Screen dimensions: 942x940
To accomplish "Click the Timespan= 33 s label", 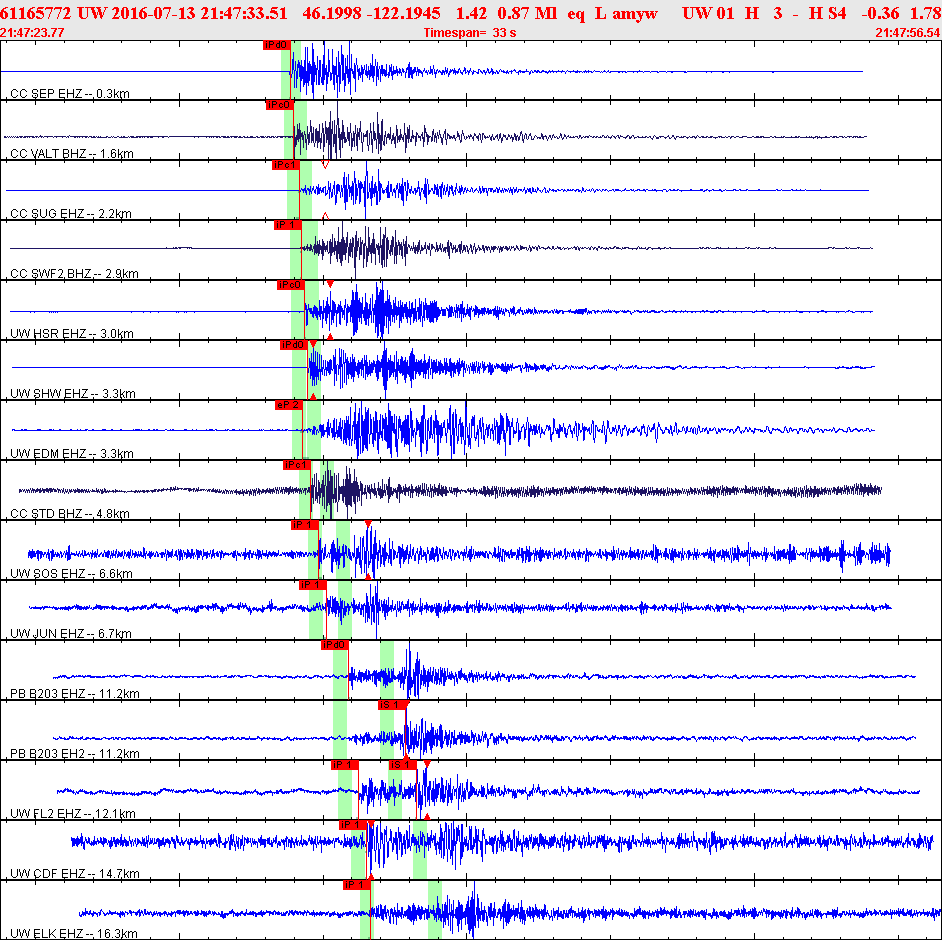I will (470, 33).
